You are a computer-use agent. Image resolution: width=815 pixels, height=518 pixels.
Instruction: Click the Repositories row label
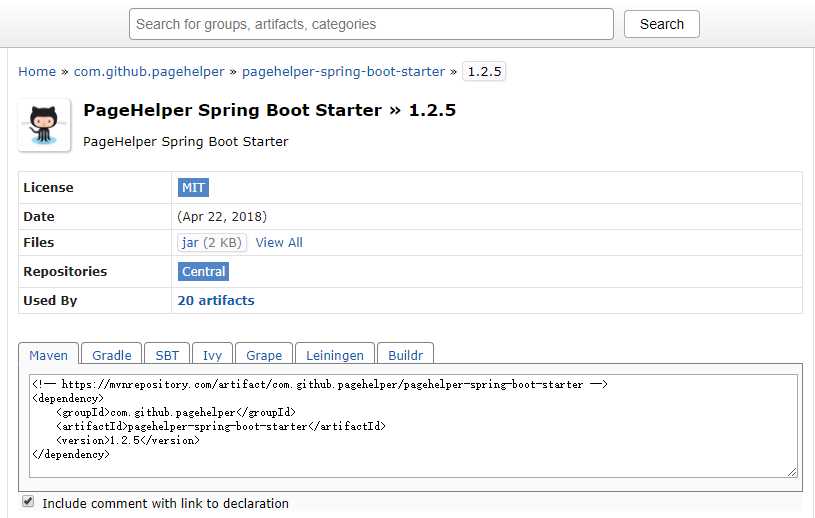point(65,271)
